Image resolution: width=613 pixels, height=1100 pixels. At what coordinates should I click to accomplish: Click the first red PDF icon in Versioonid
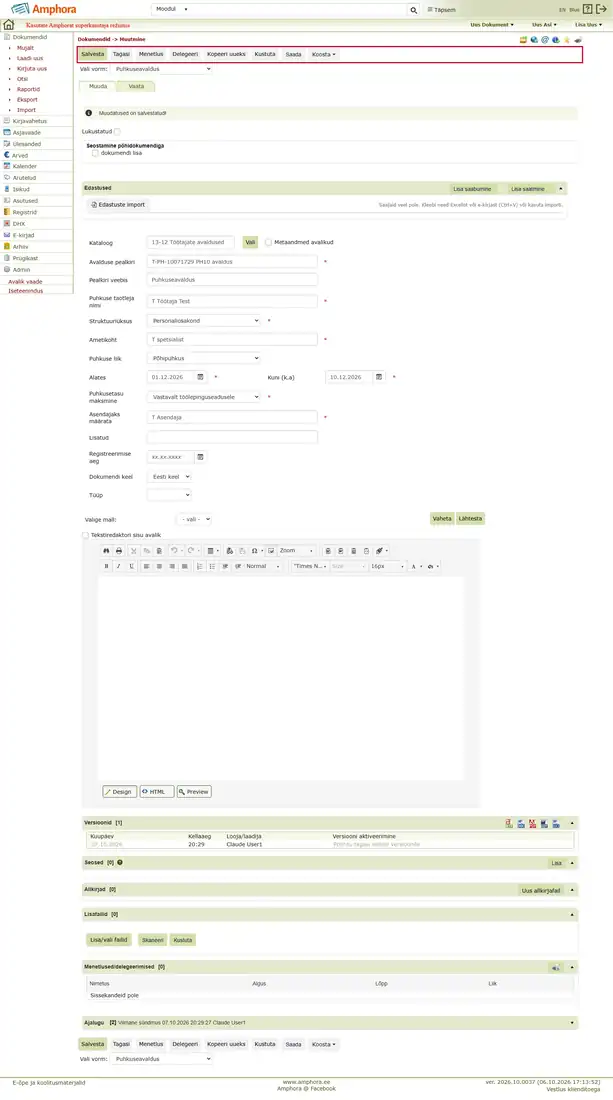pos(508,824)
